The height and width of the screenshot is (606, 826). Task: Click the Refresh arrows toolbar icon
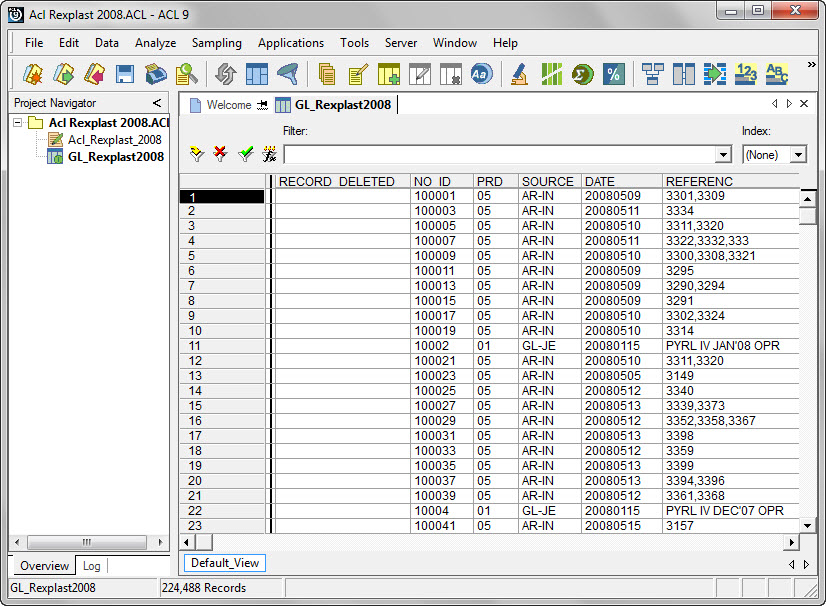[226, 74]
